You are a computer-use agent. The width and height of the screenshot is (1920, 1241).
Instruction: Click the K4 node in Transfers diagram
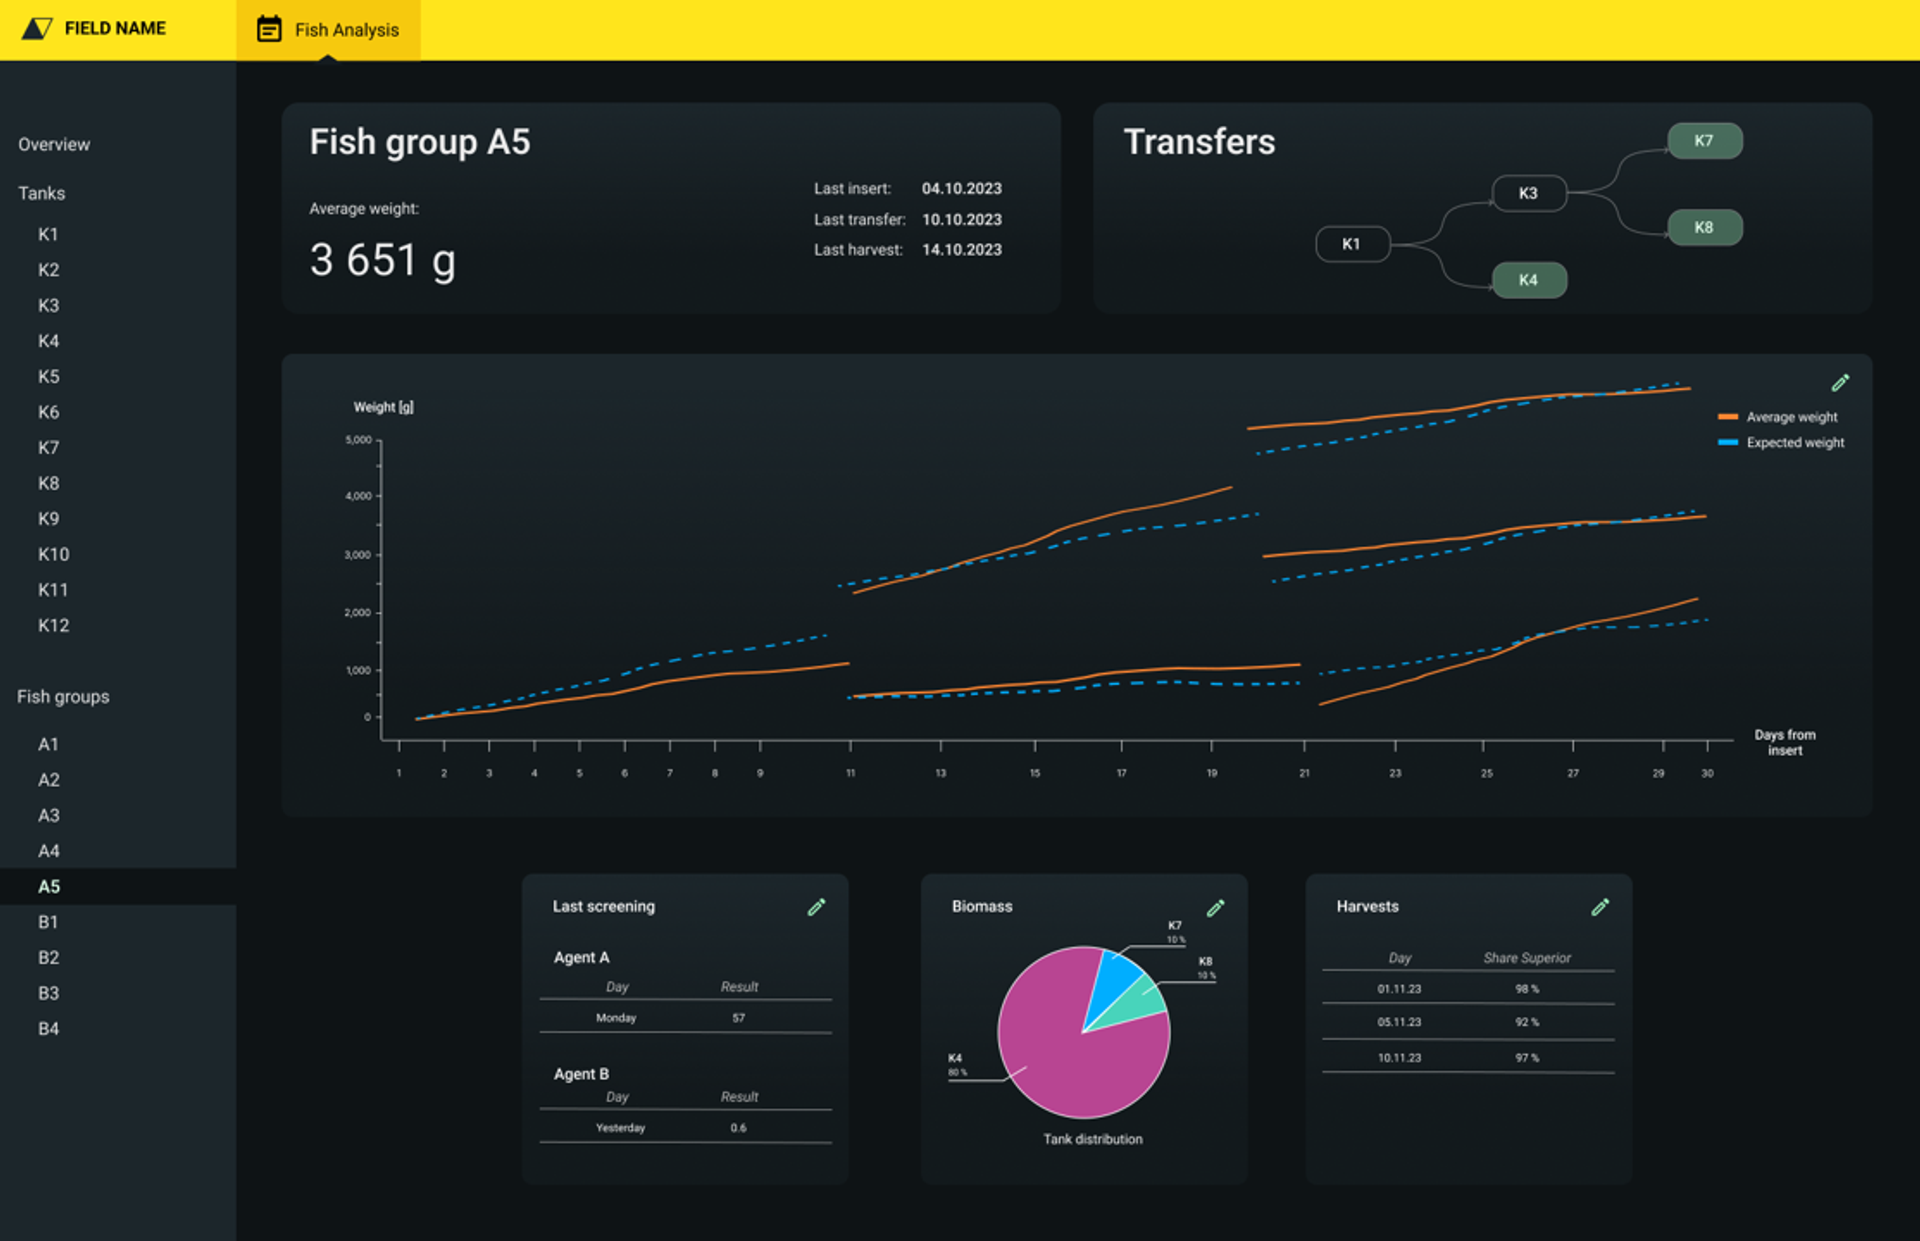1529,280
